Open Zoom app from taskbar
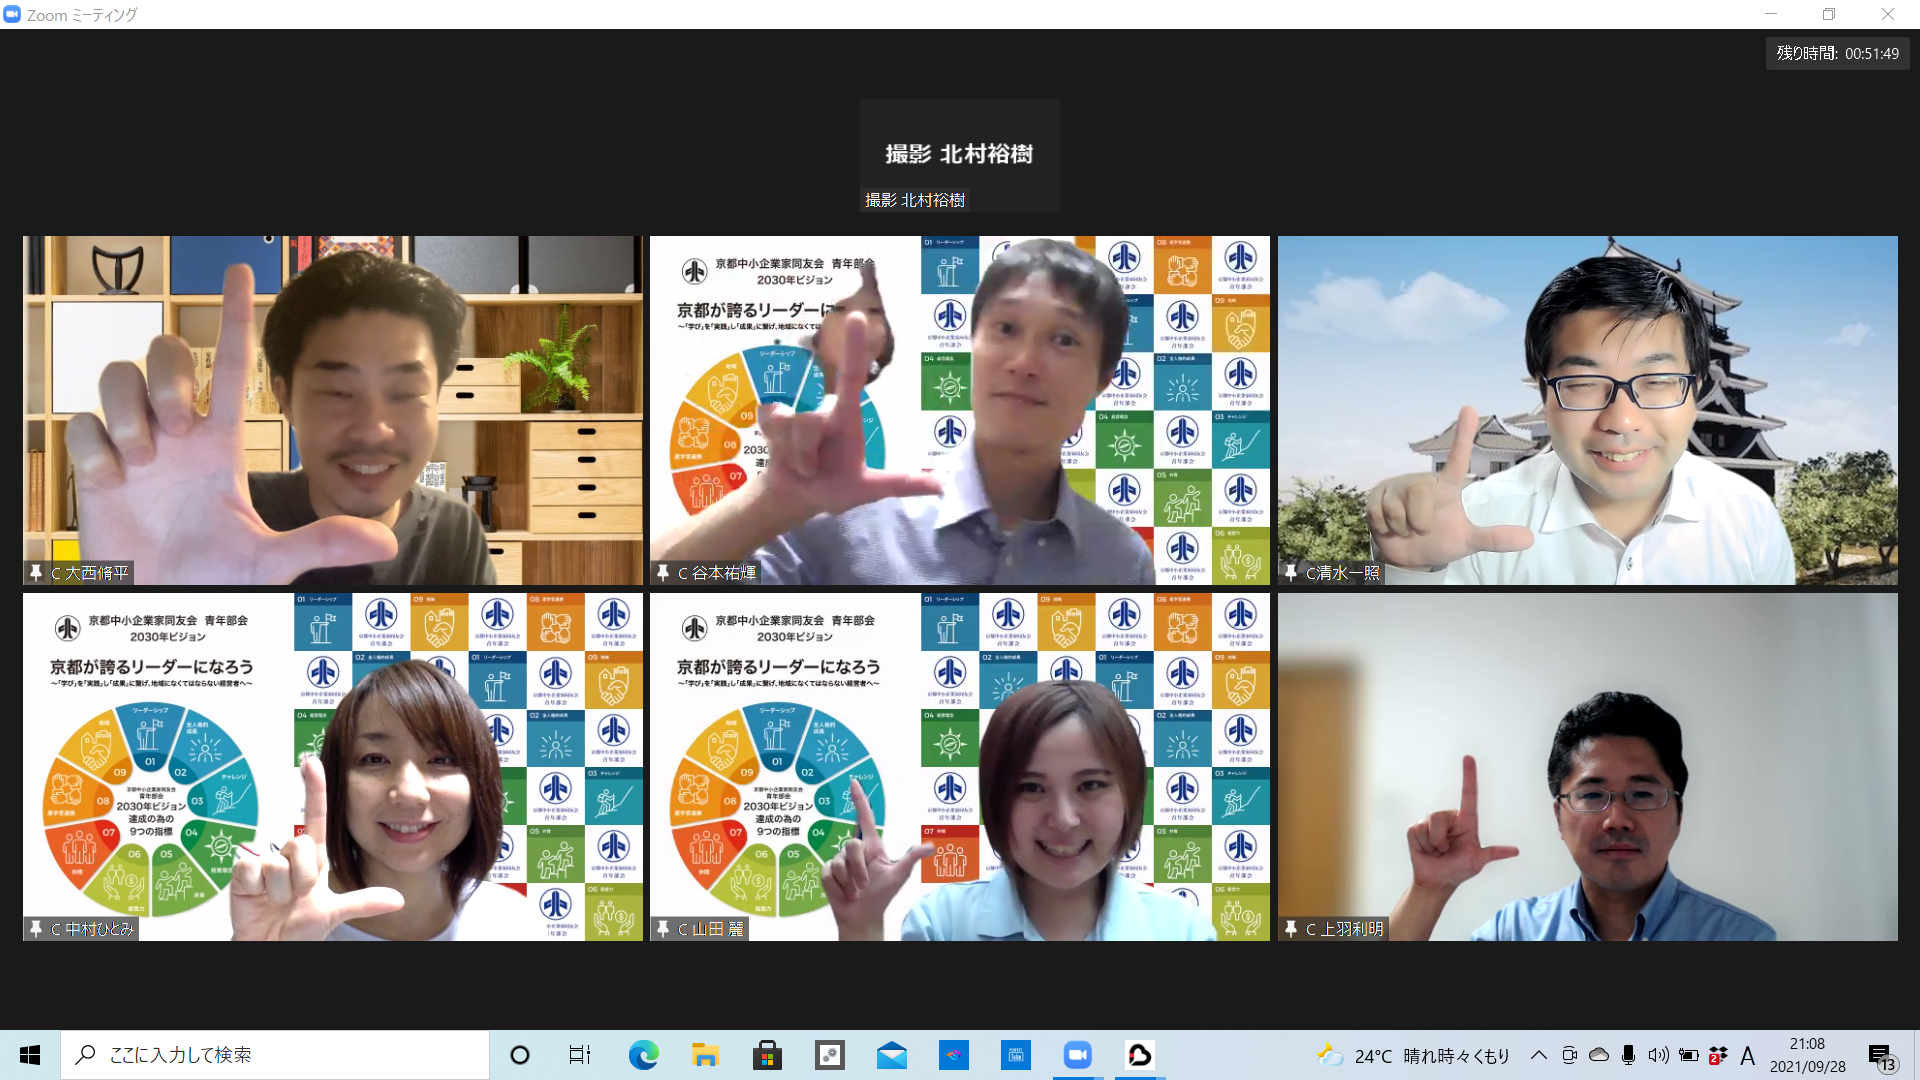Viewport: 1920px width, 1080px height. [x=1077, y=1055]
